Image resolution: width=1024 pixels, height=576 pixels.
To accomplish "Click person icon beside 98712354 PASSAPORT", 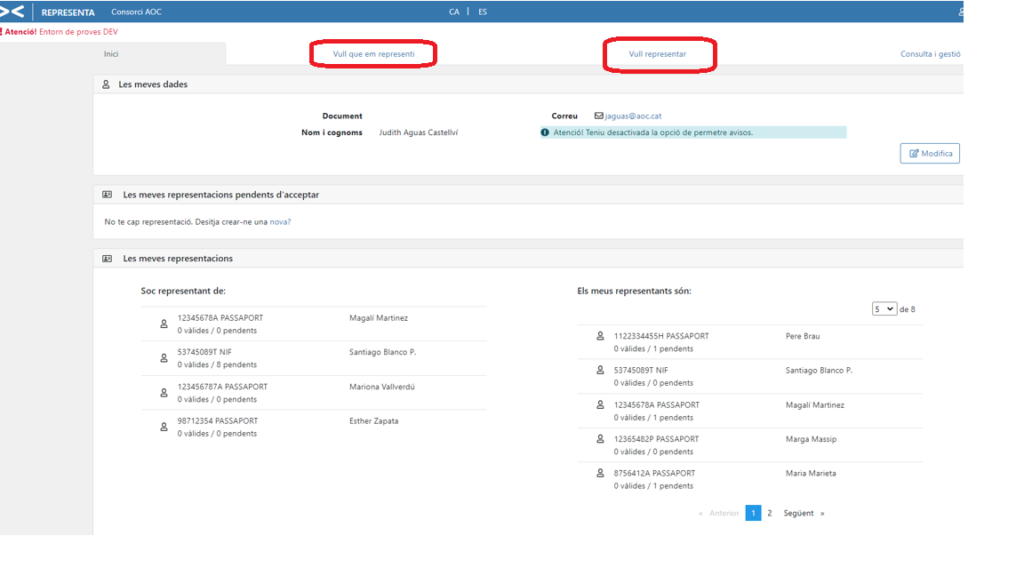I will [x=164, y=427].
